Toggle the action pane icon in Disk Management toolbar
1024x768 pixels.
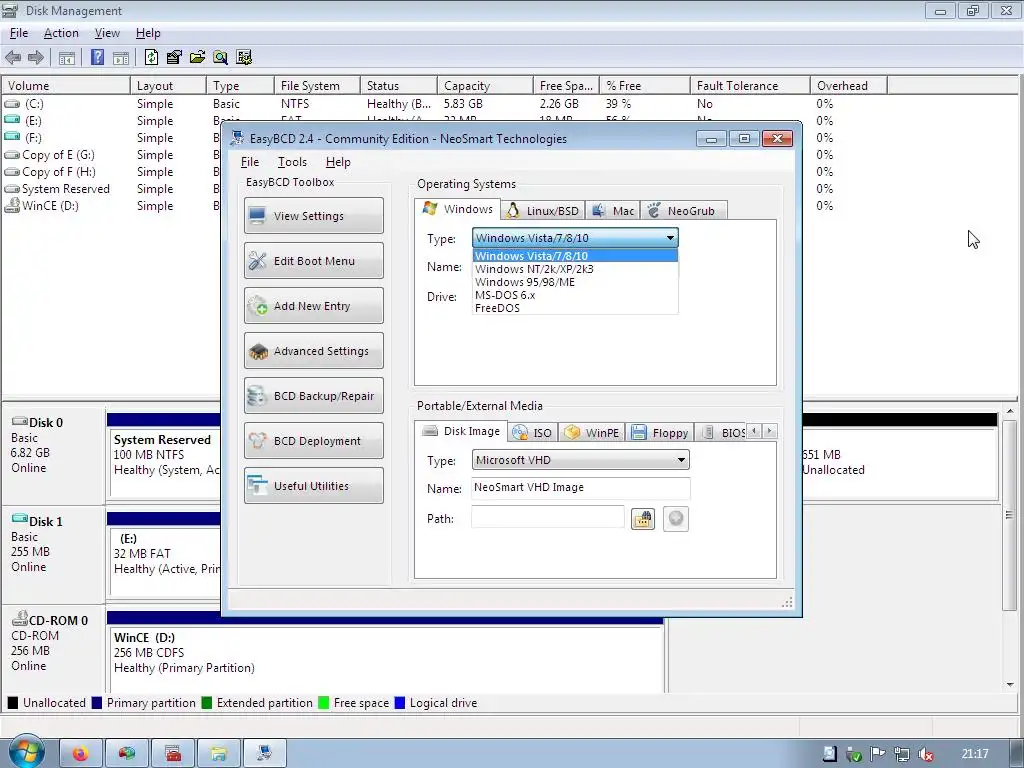[x=121, y=57]
